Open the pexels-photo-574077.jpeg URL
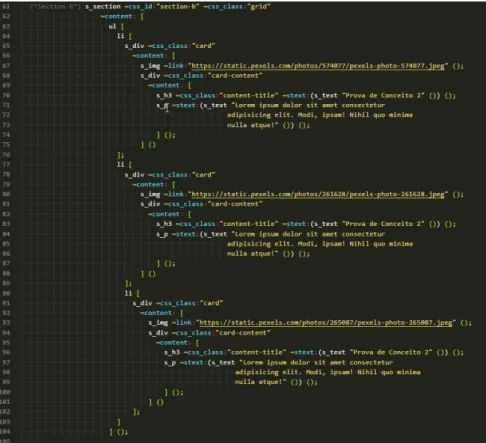The width and height of the screenshot is (486, 443). tap(318, 66)
